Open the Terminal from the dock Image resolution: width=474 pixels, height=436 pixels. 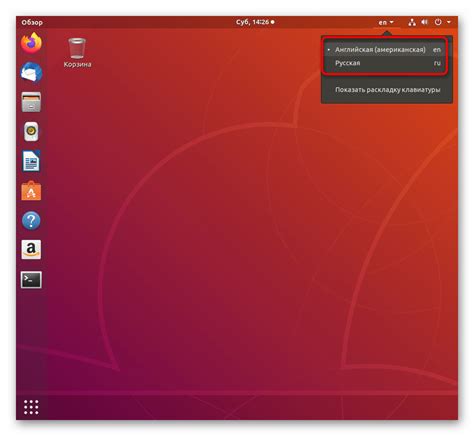pyautogui.click(x=31, y=280)
